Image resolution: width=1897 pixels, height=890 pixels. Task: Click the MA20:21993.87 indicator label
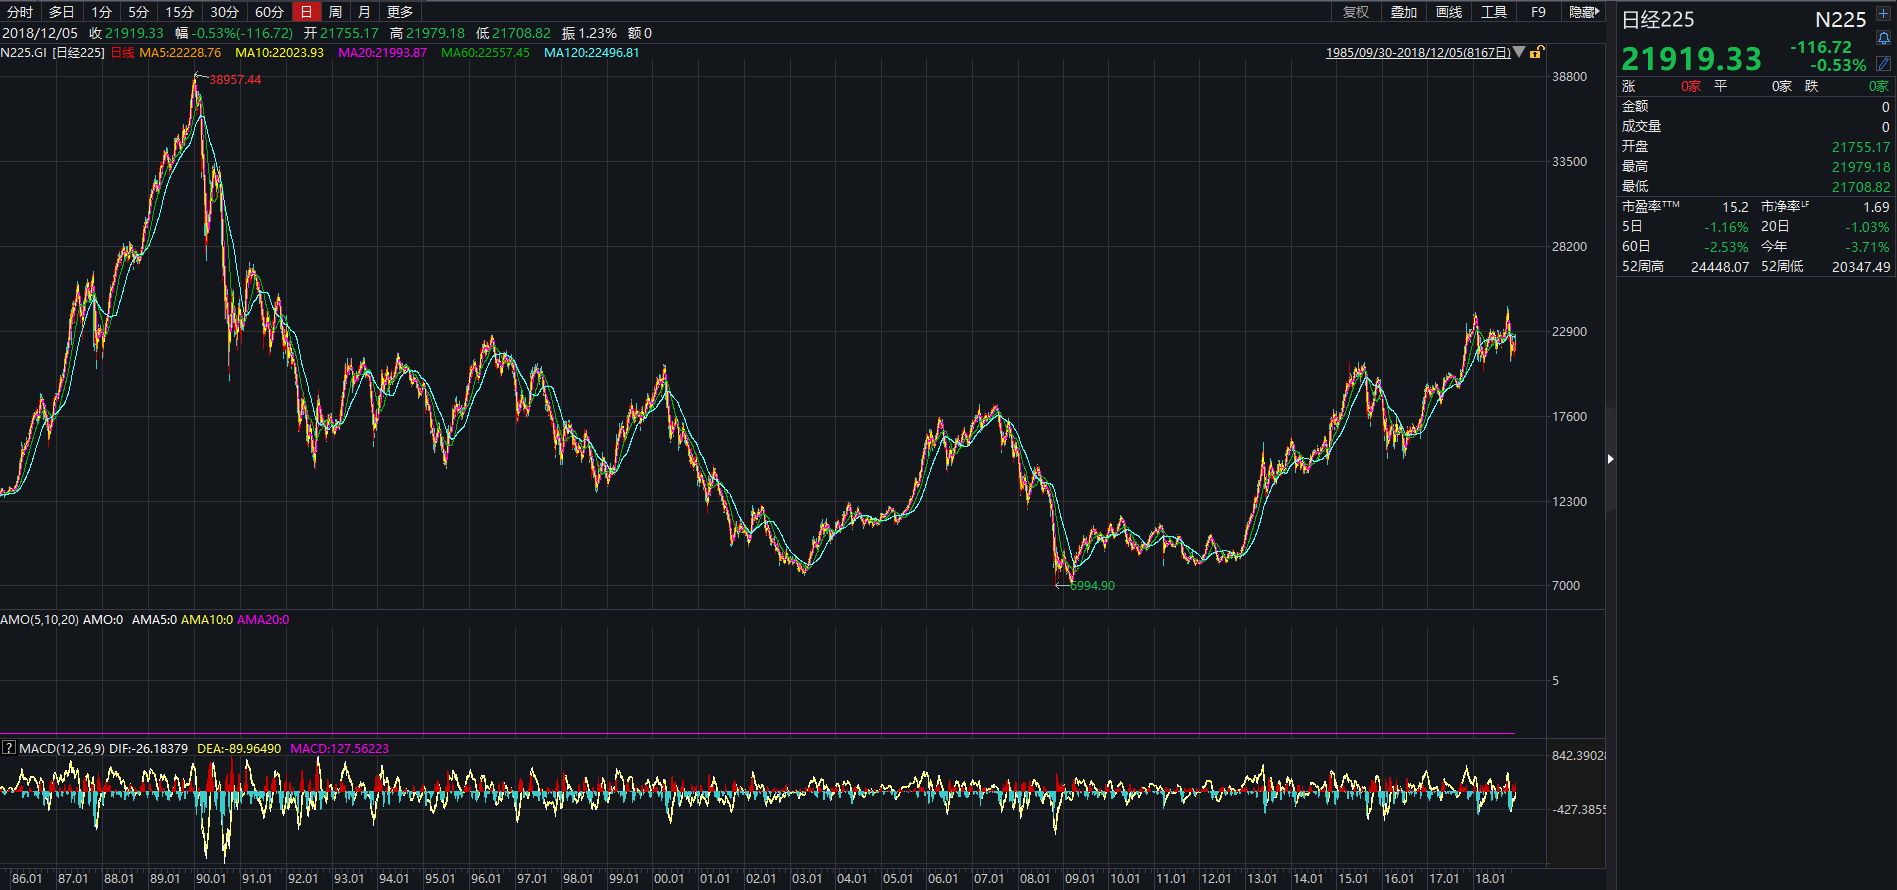382,52
